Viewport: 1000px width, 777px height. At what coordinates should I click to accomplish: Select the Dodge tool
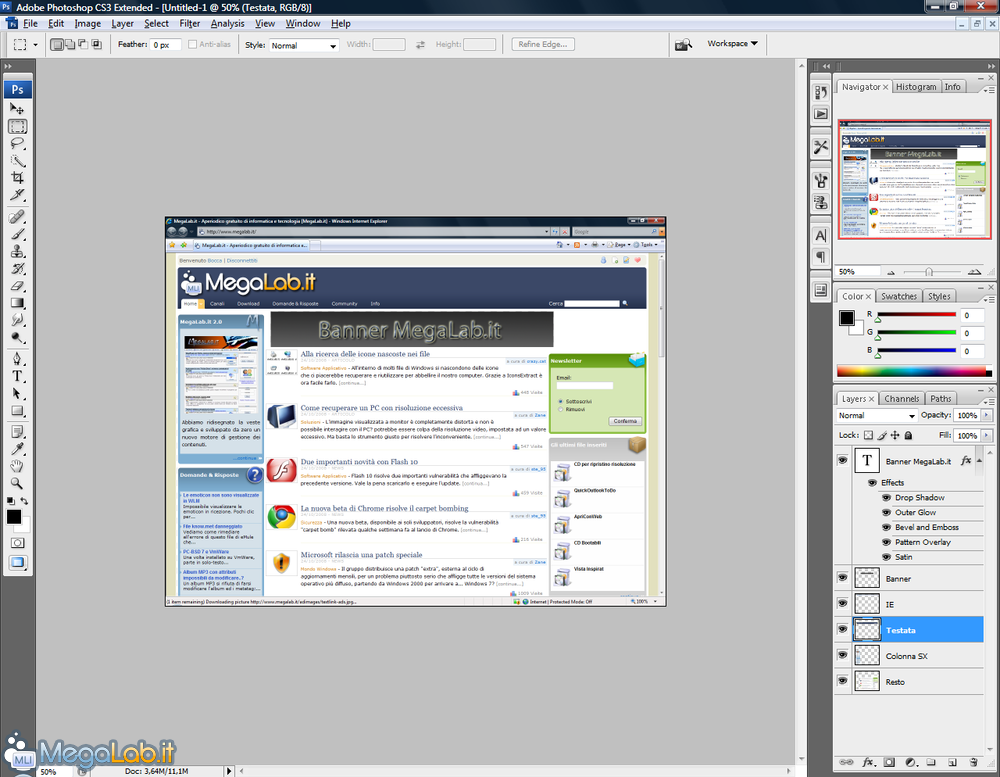[17, 337]
